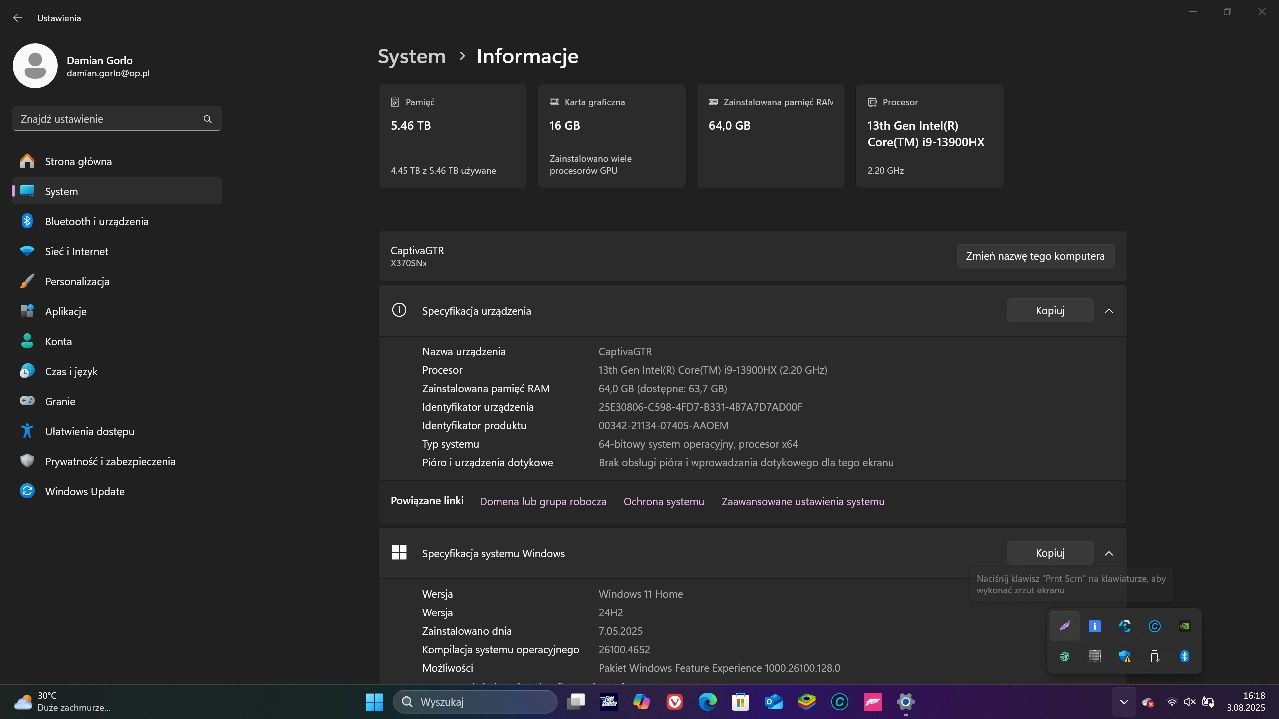Open the Forza Horizon taskbar icon
This screenshot has width=1279, height=719.
point(872,702)
